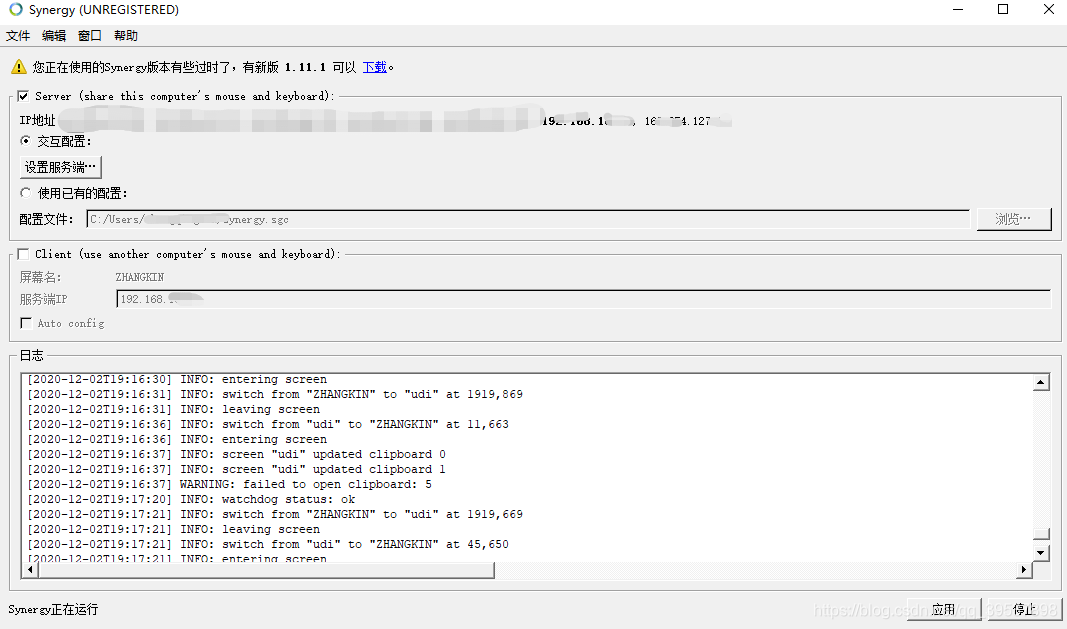
Task: Close the Synergy window
Action: click(x=1049, y=10)
